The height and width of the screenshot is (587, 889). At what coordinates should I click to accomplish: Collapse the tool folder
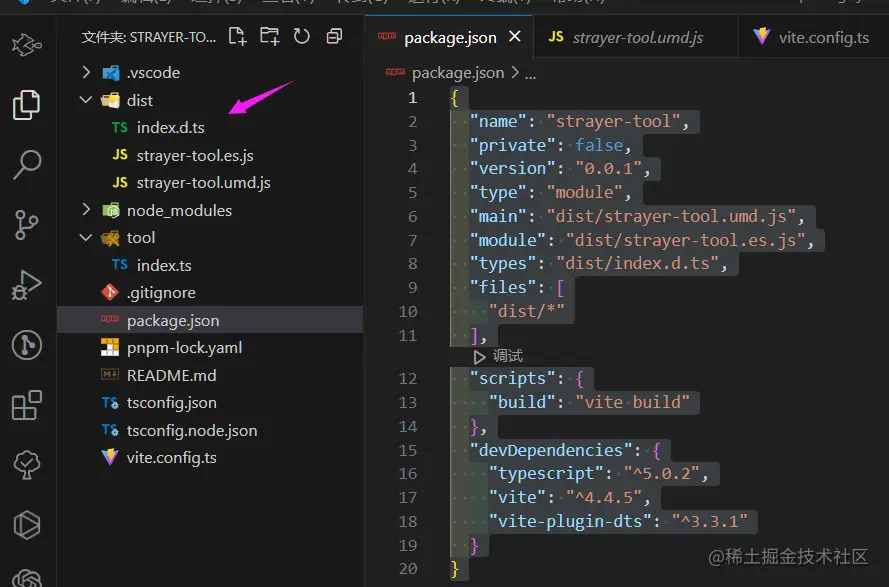point(210,238)
